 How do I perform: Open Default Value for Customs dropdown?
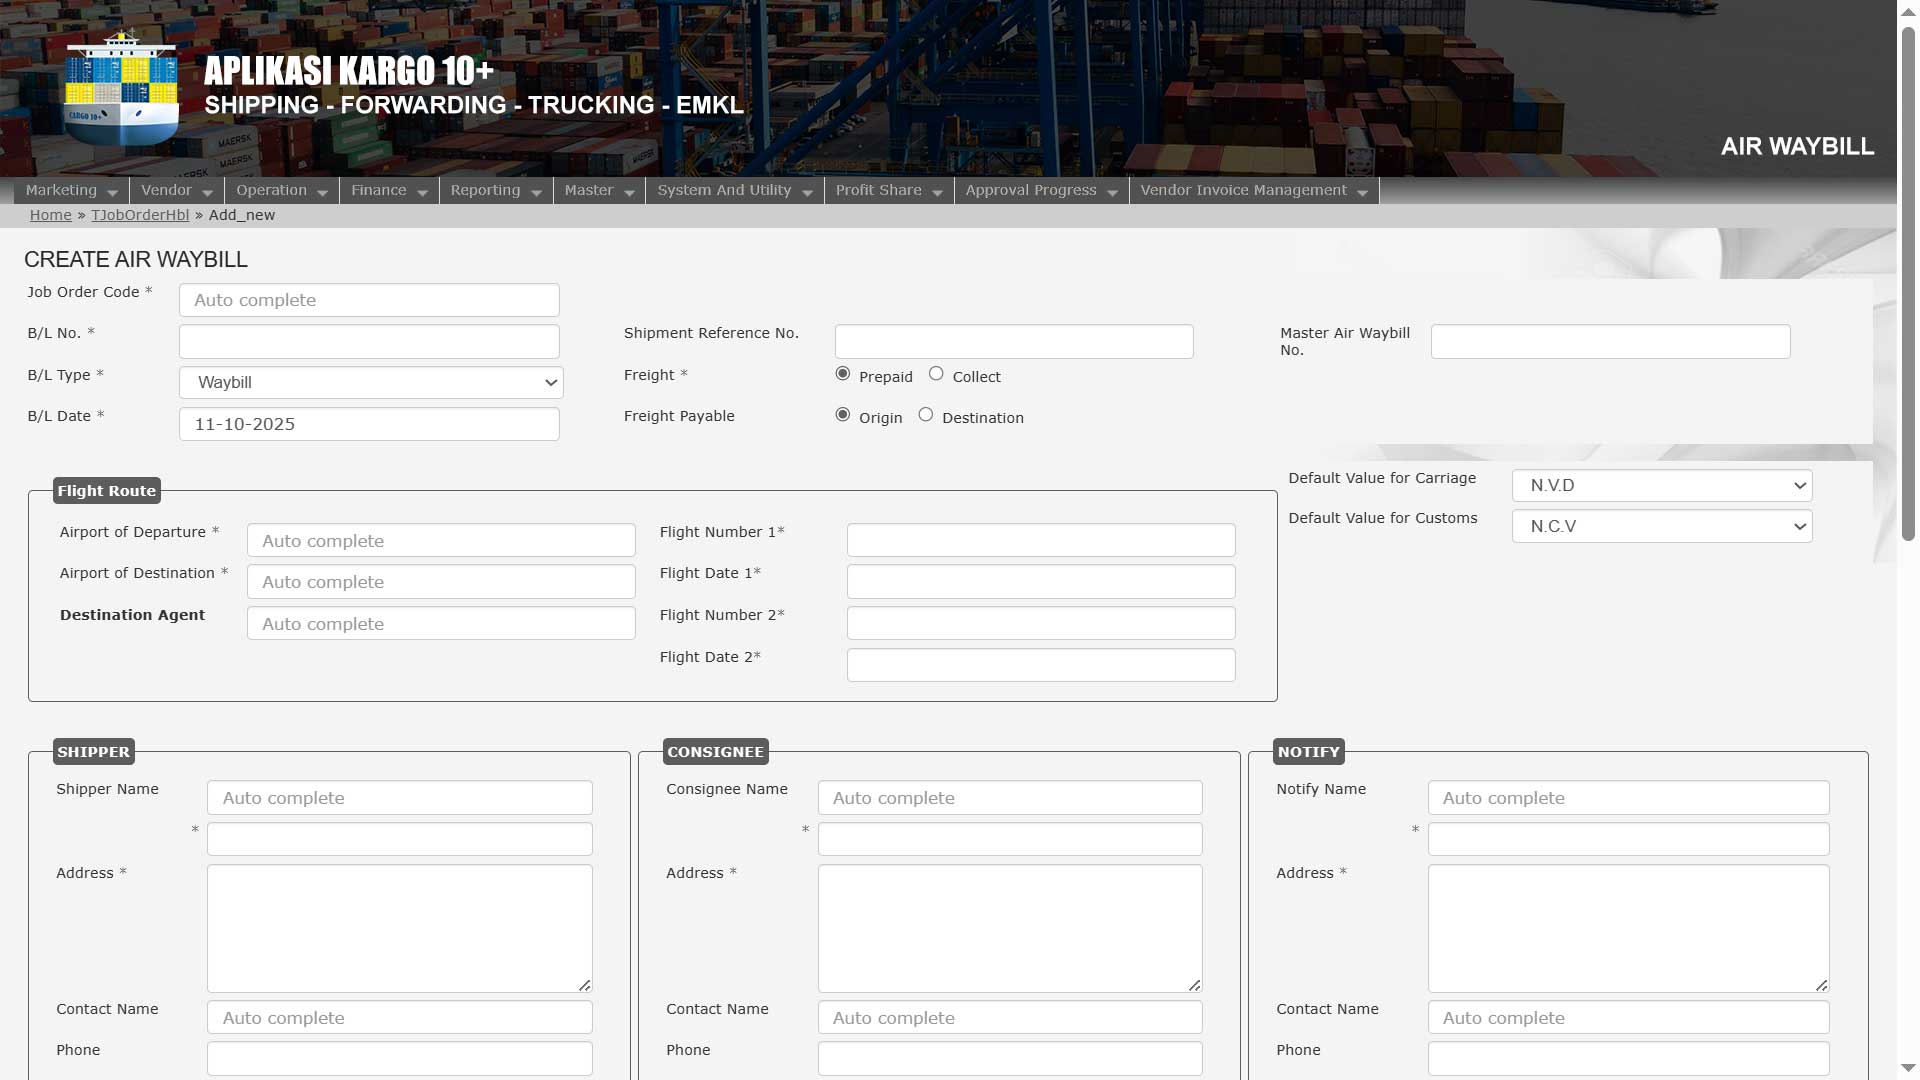tap(1661, 527)
